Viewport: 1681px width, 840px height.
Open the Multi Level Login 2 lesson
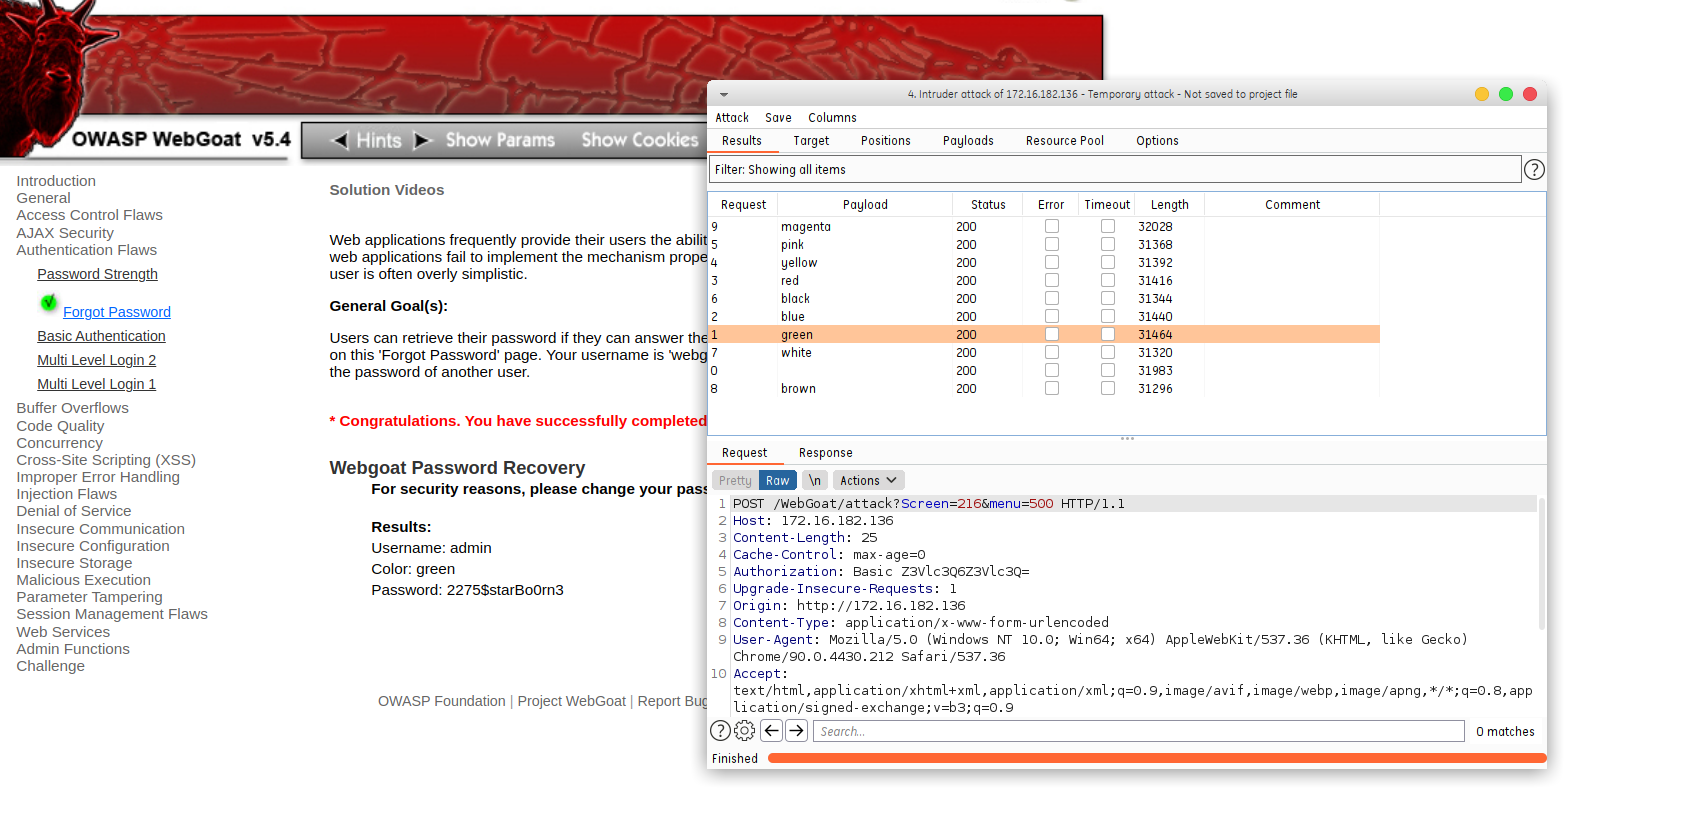[96, 360]
